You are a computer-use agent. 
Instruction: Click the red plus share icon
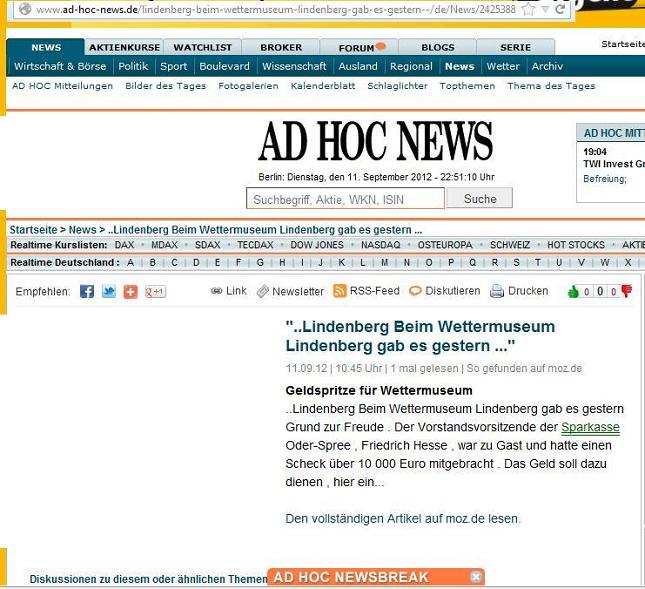point(130,292)
